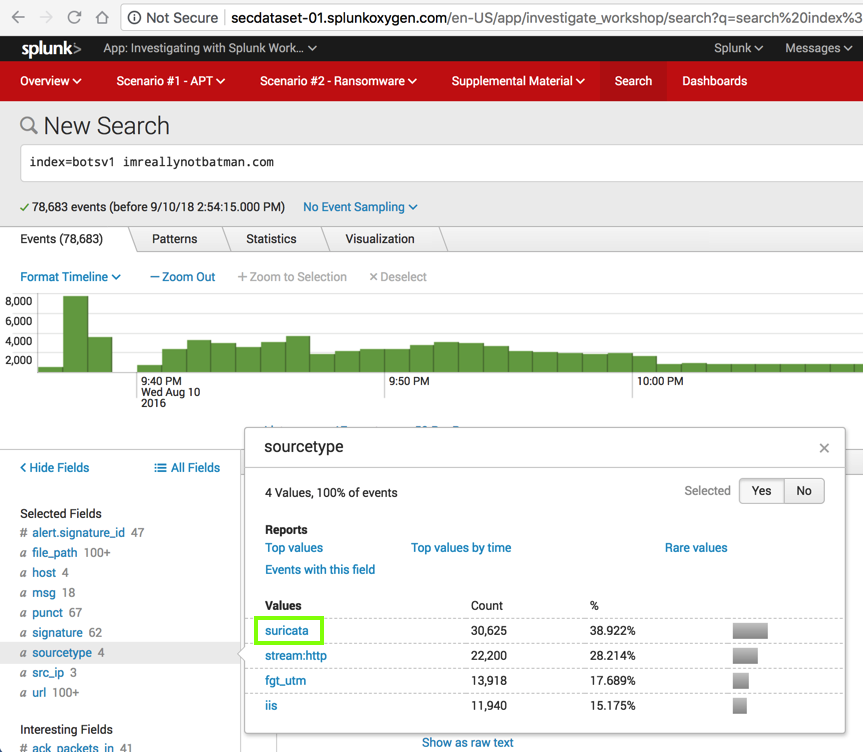The width and height of the screenshot is (863, 752).
Task: Close the sourcetype field popup
Action: point(824,448)
